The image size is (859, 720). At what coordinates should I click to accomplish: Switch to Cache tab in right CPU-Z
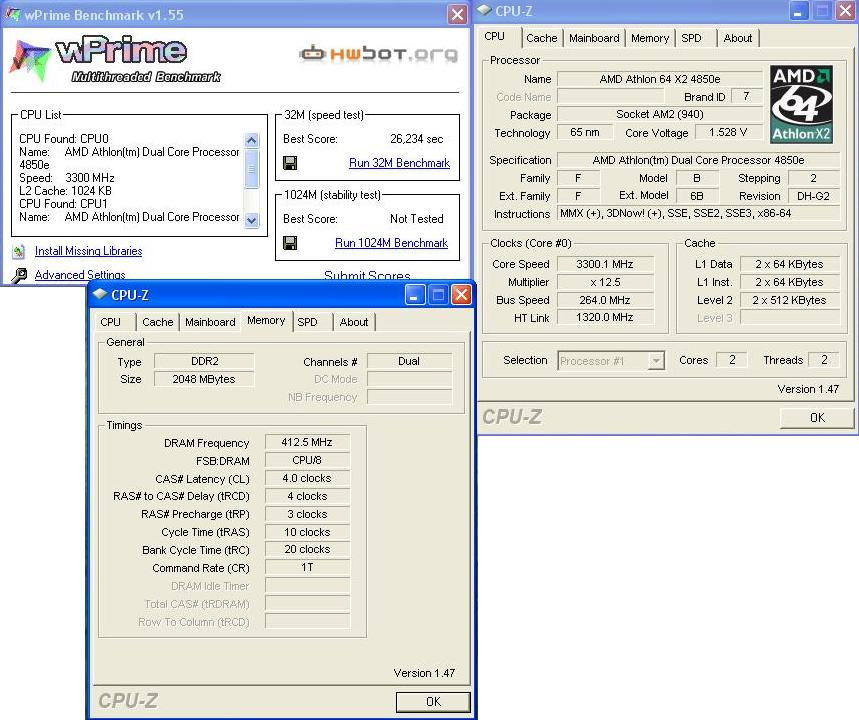coord(541,38)
